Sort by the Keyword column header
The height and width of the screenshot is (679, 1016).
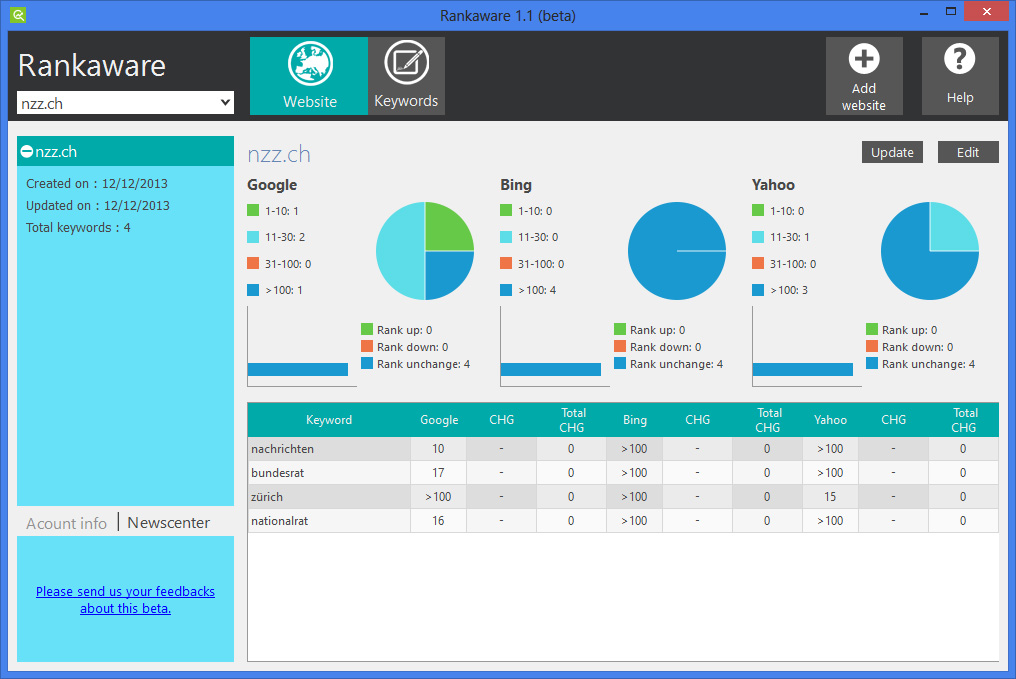(x=329, y=420)
